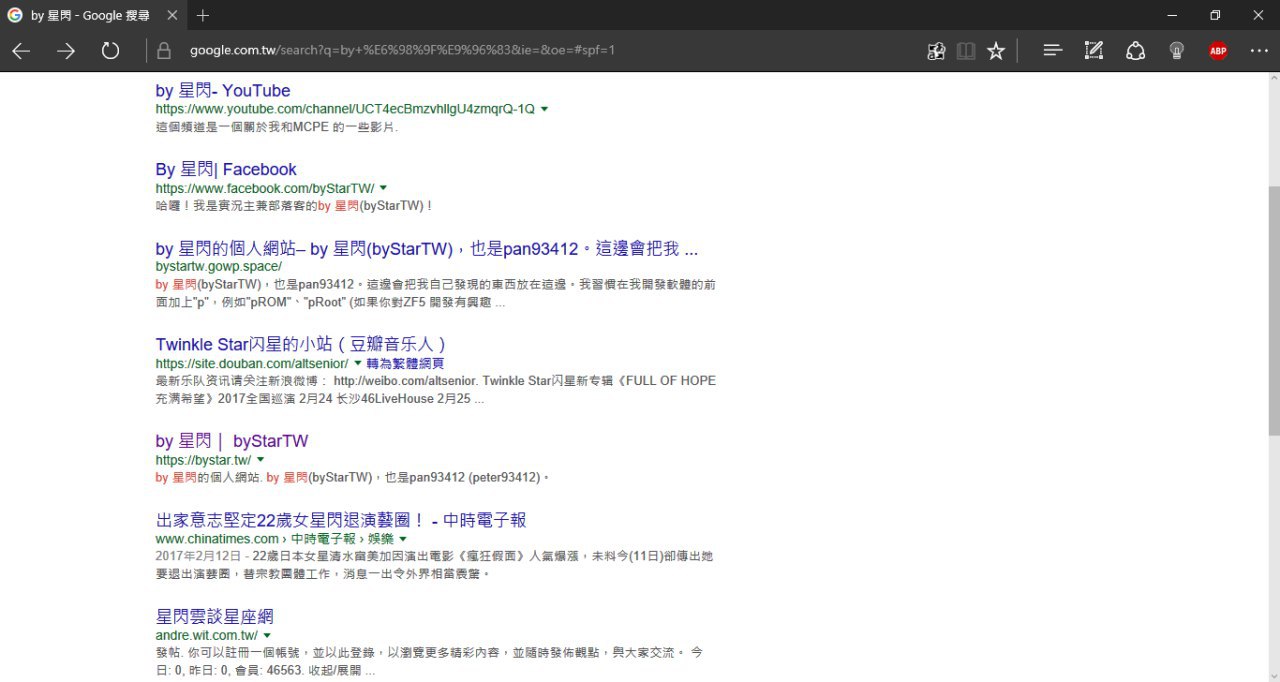Expand dropdown arrow beside facebook.com/byStarTW URL

click(x=383, y=188)
